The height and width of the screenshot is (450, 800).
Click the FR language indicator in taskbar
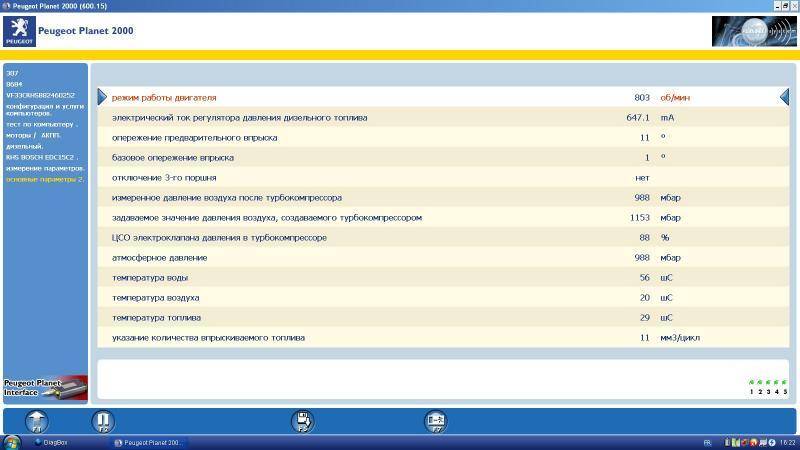click(x=706, y=442)
